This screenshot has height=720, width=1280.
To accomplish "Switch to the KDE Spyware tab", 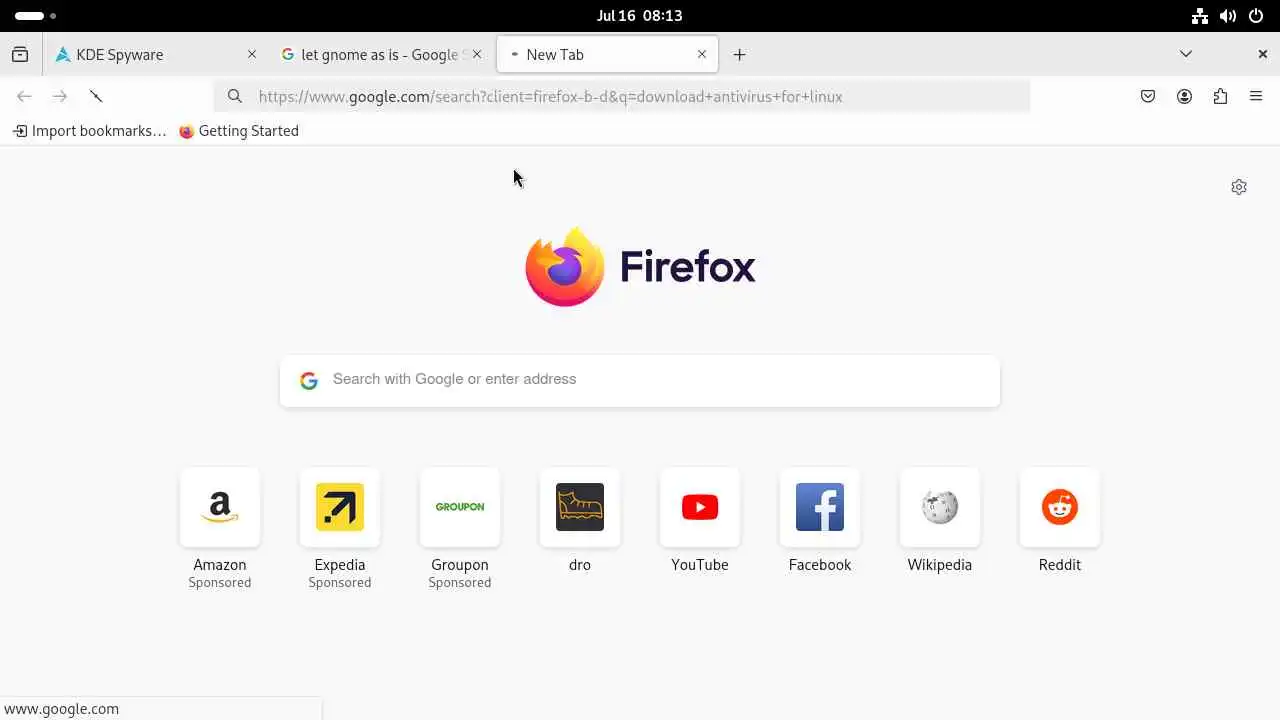I will [156, 55].
